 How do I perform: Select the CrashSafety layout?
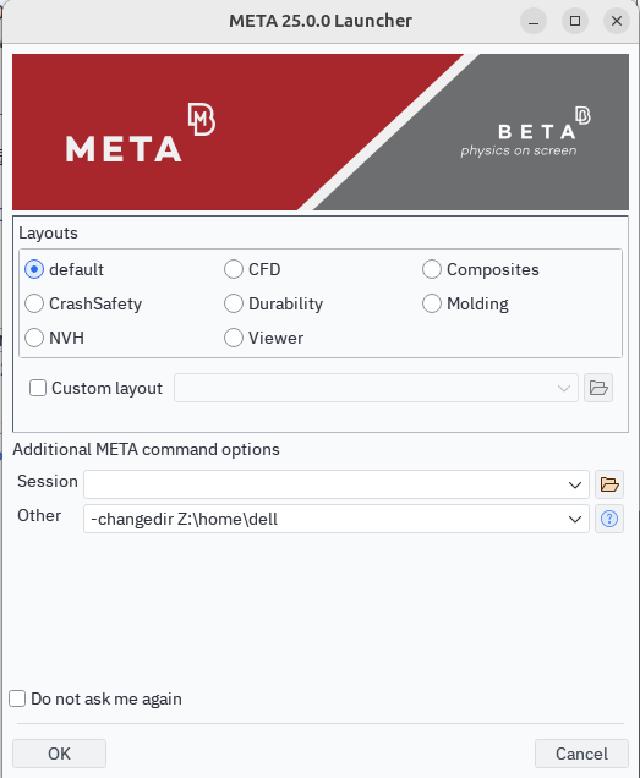34,303
